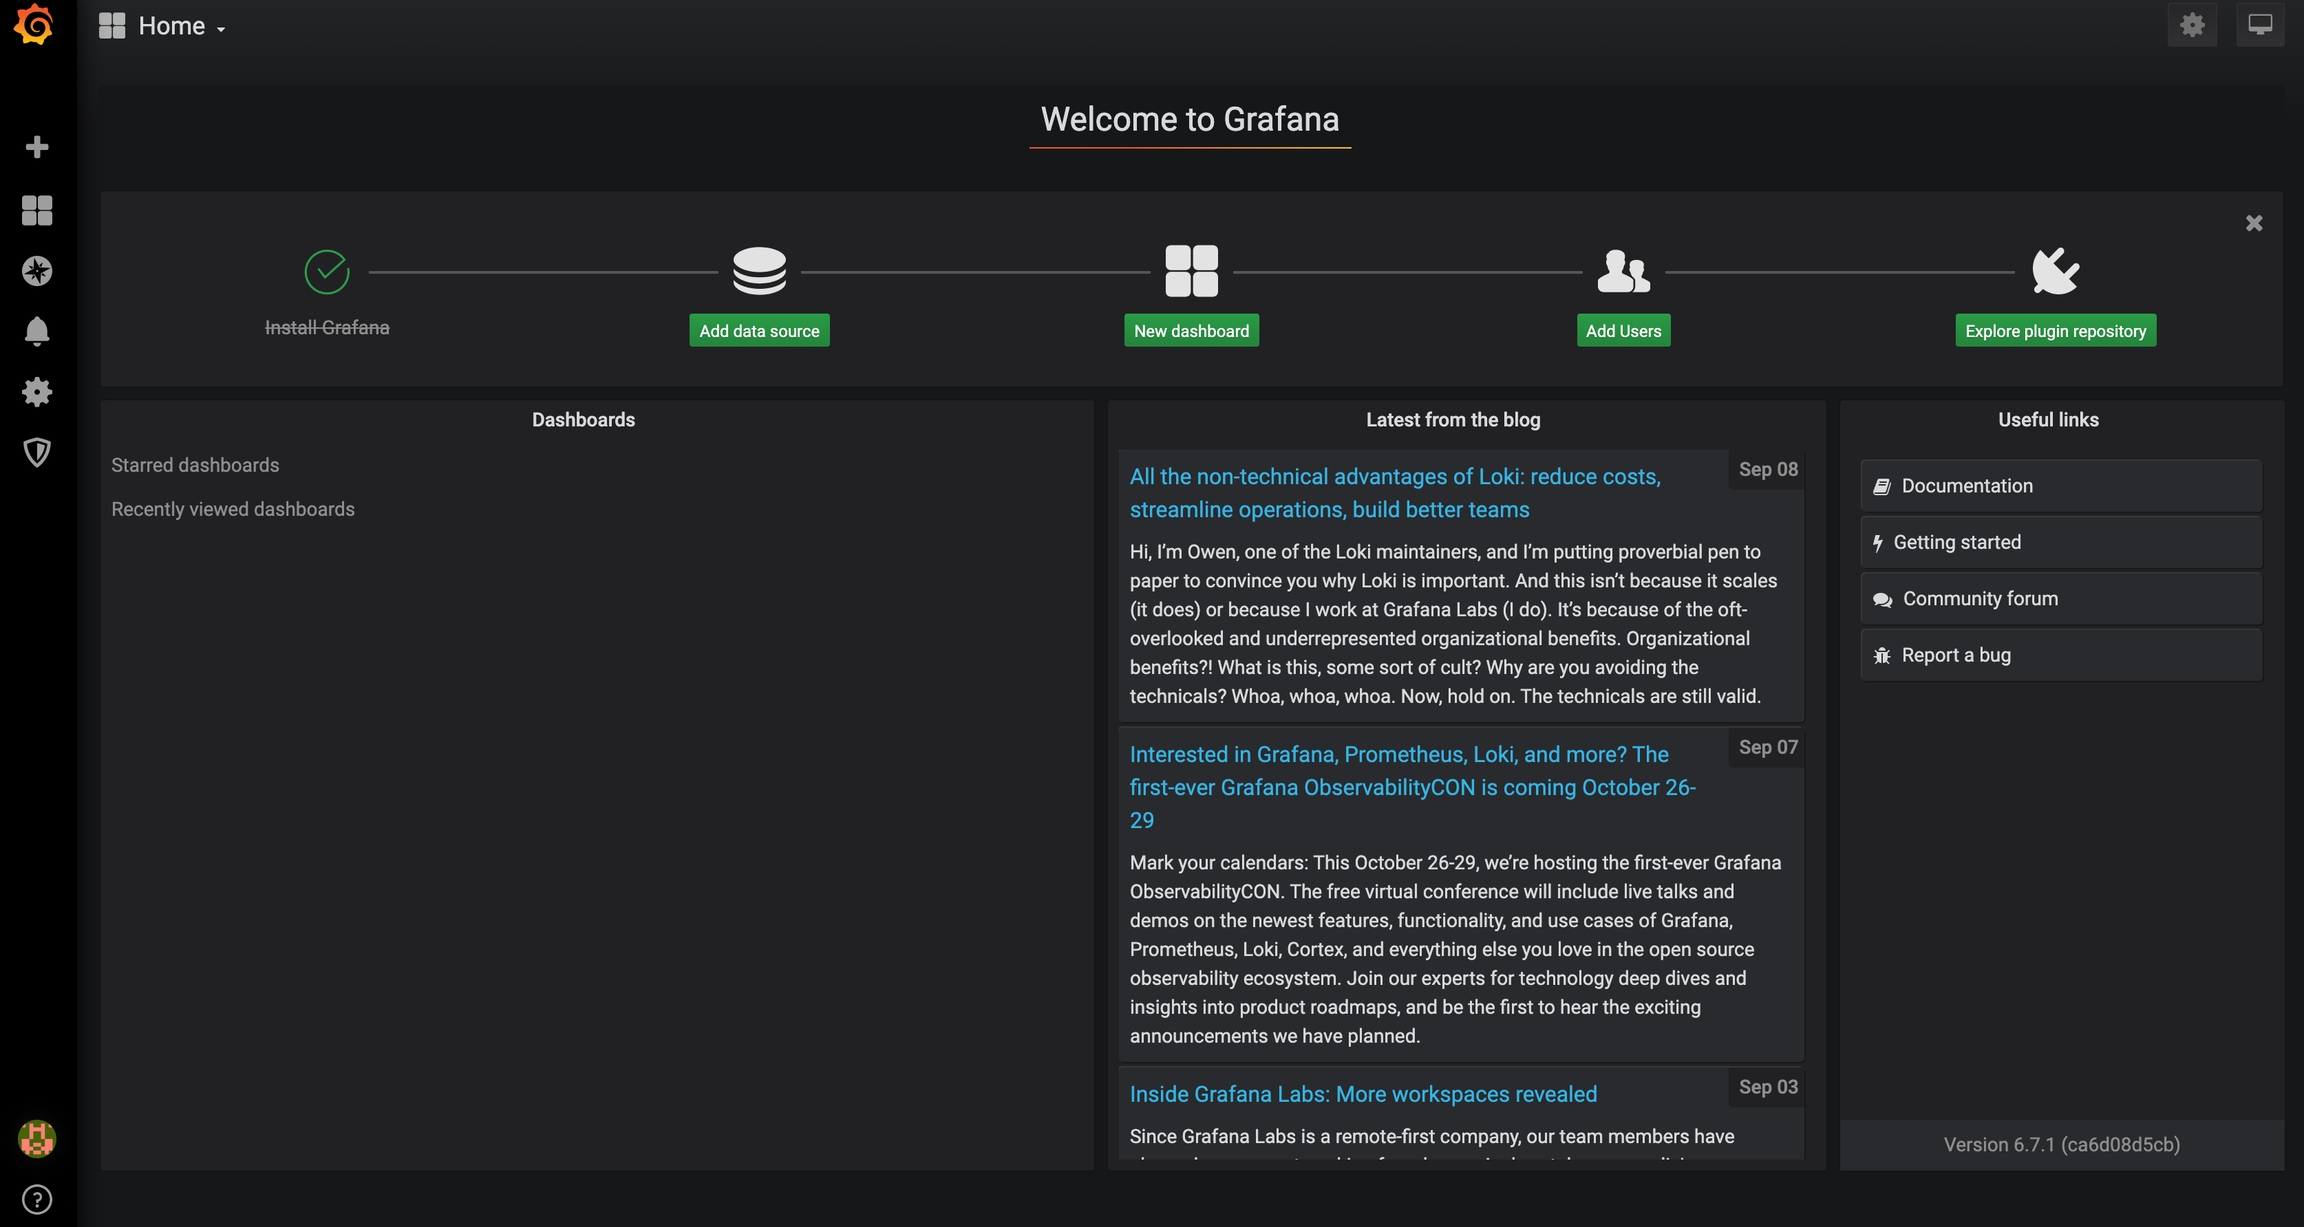
Task: Click Explore plugin repository button
Action: (x=2055, y=331)
